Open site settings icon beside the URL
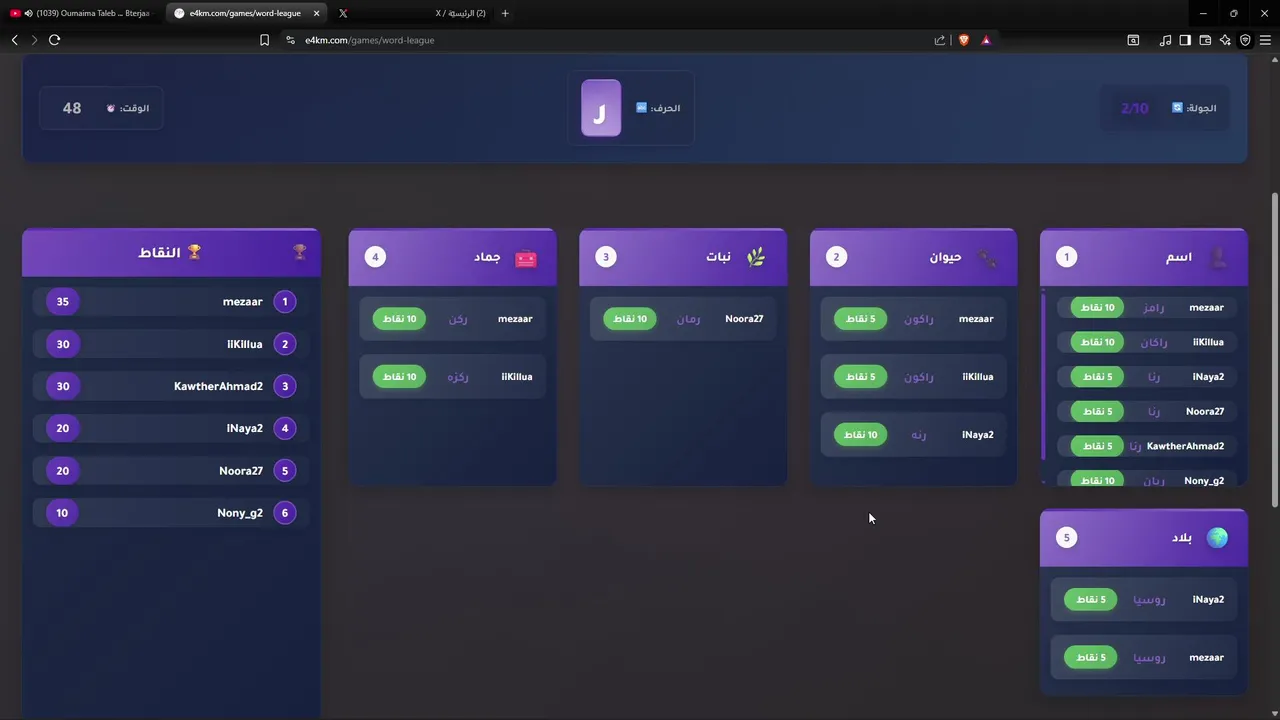The image size is (1280, 720). point(290,40)
